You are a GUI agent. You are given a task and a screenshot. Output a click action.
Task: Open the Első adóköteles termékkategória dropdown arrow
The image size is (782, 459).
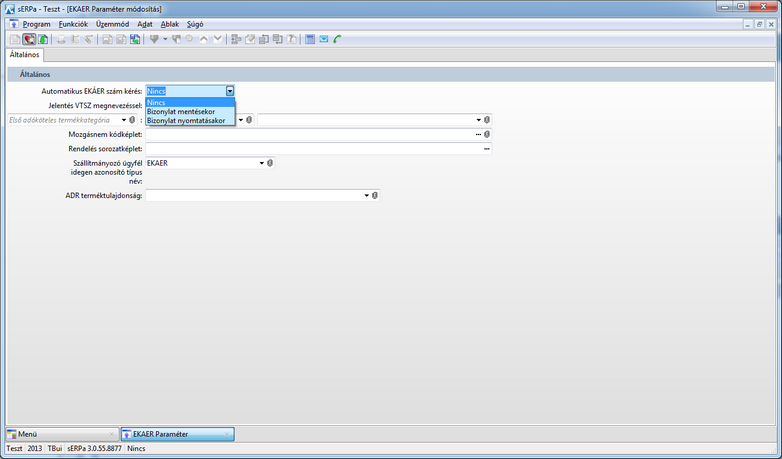pyautogui.click(x=124, y=120)
